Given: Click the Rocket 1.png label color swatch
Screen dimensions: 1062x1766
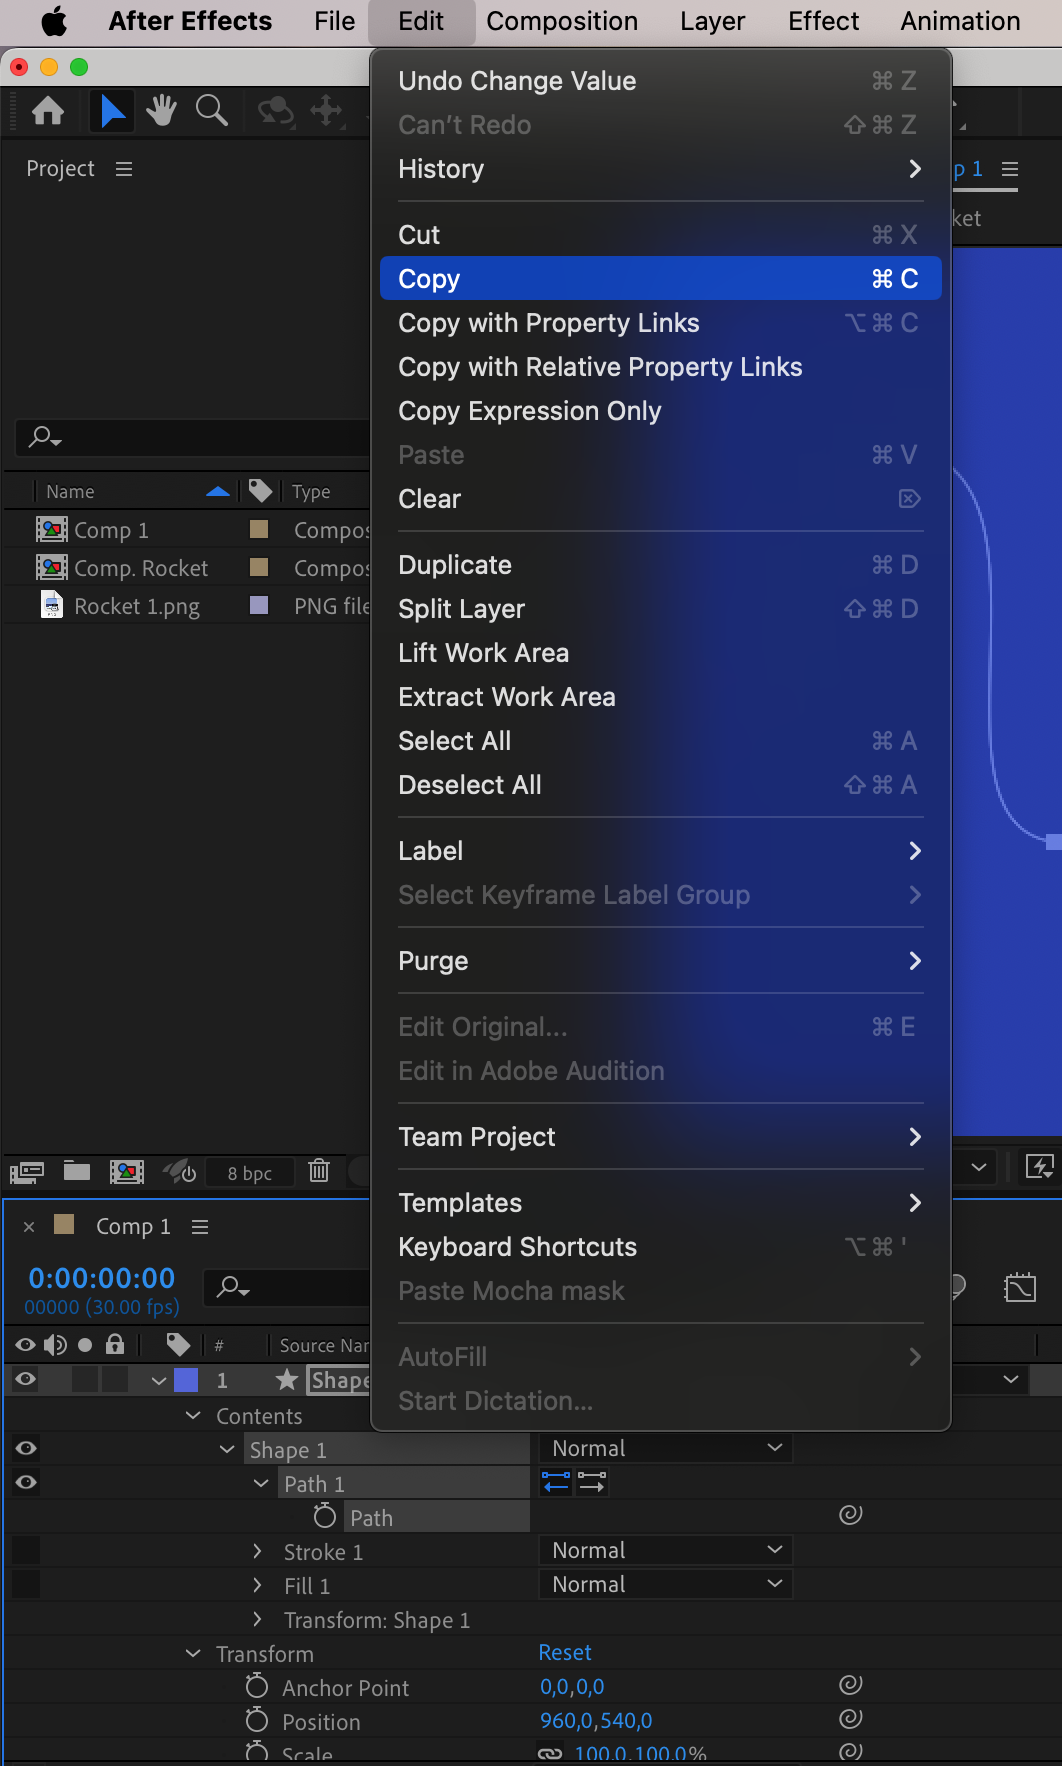Looking at the screenshot, I should (x=259, y=604).
